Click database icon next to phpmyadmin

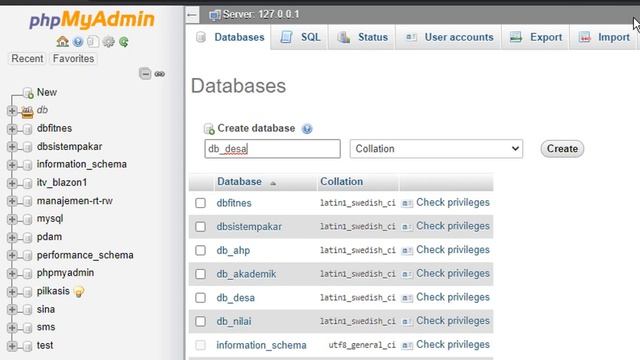click(27, 273)
